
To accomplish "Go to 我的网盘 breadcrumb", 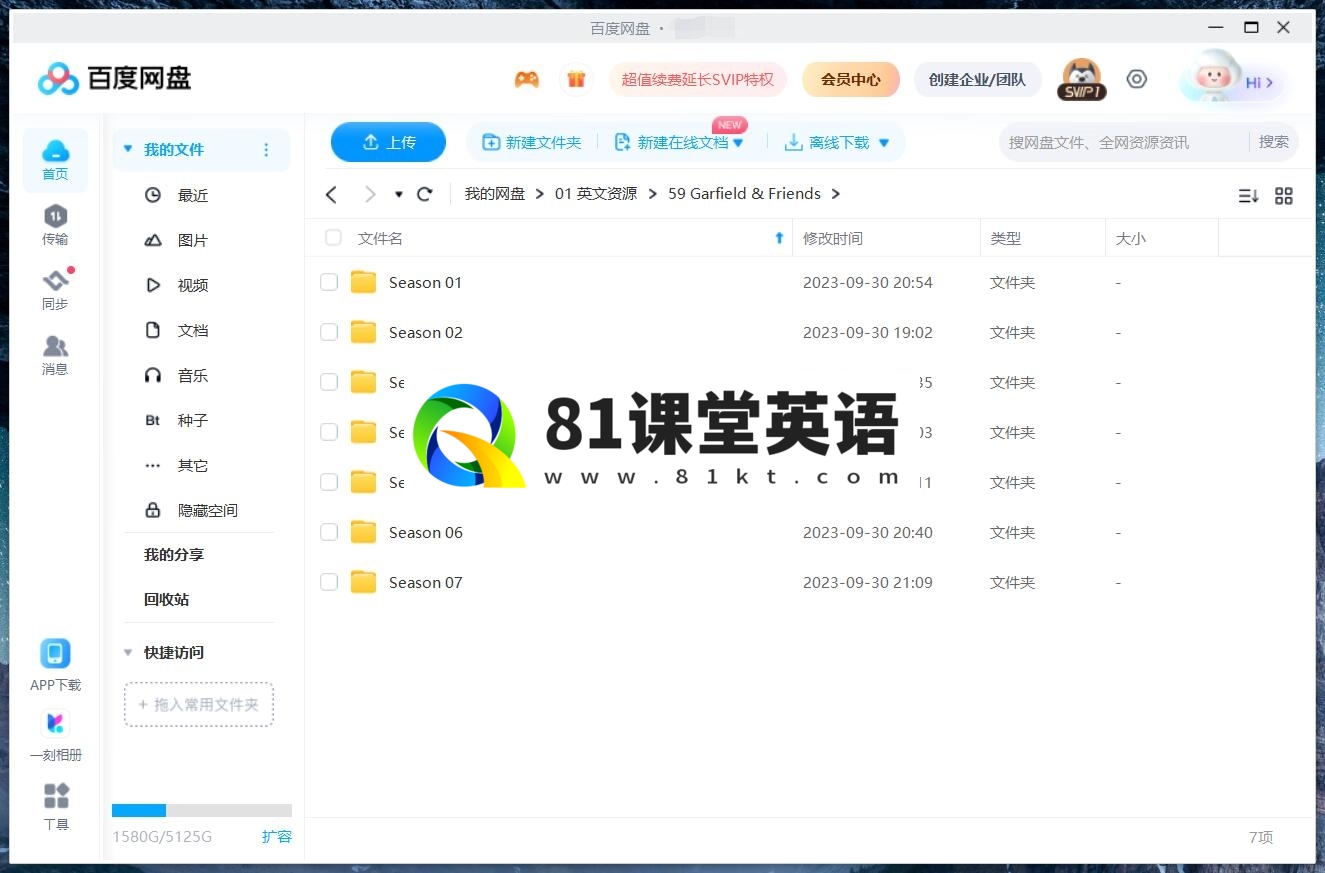I will coord(495,194).
